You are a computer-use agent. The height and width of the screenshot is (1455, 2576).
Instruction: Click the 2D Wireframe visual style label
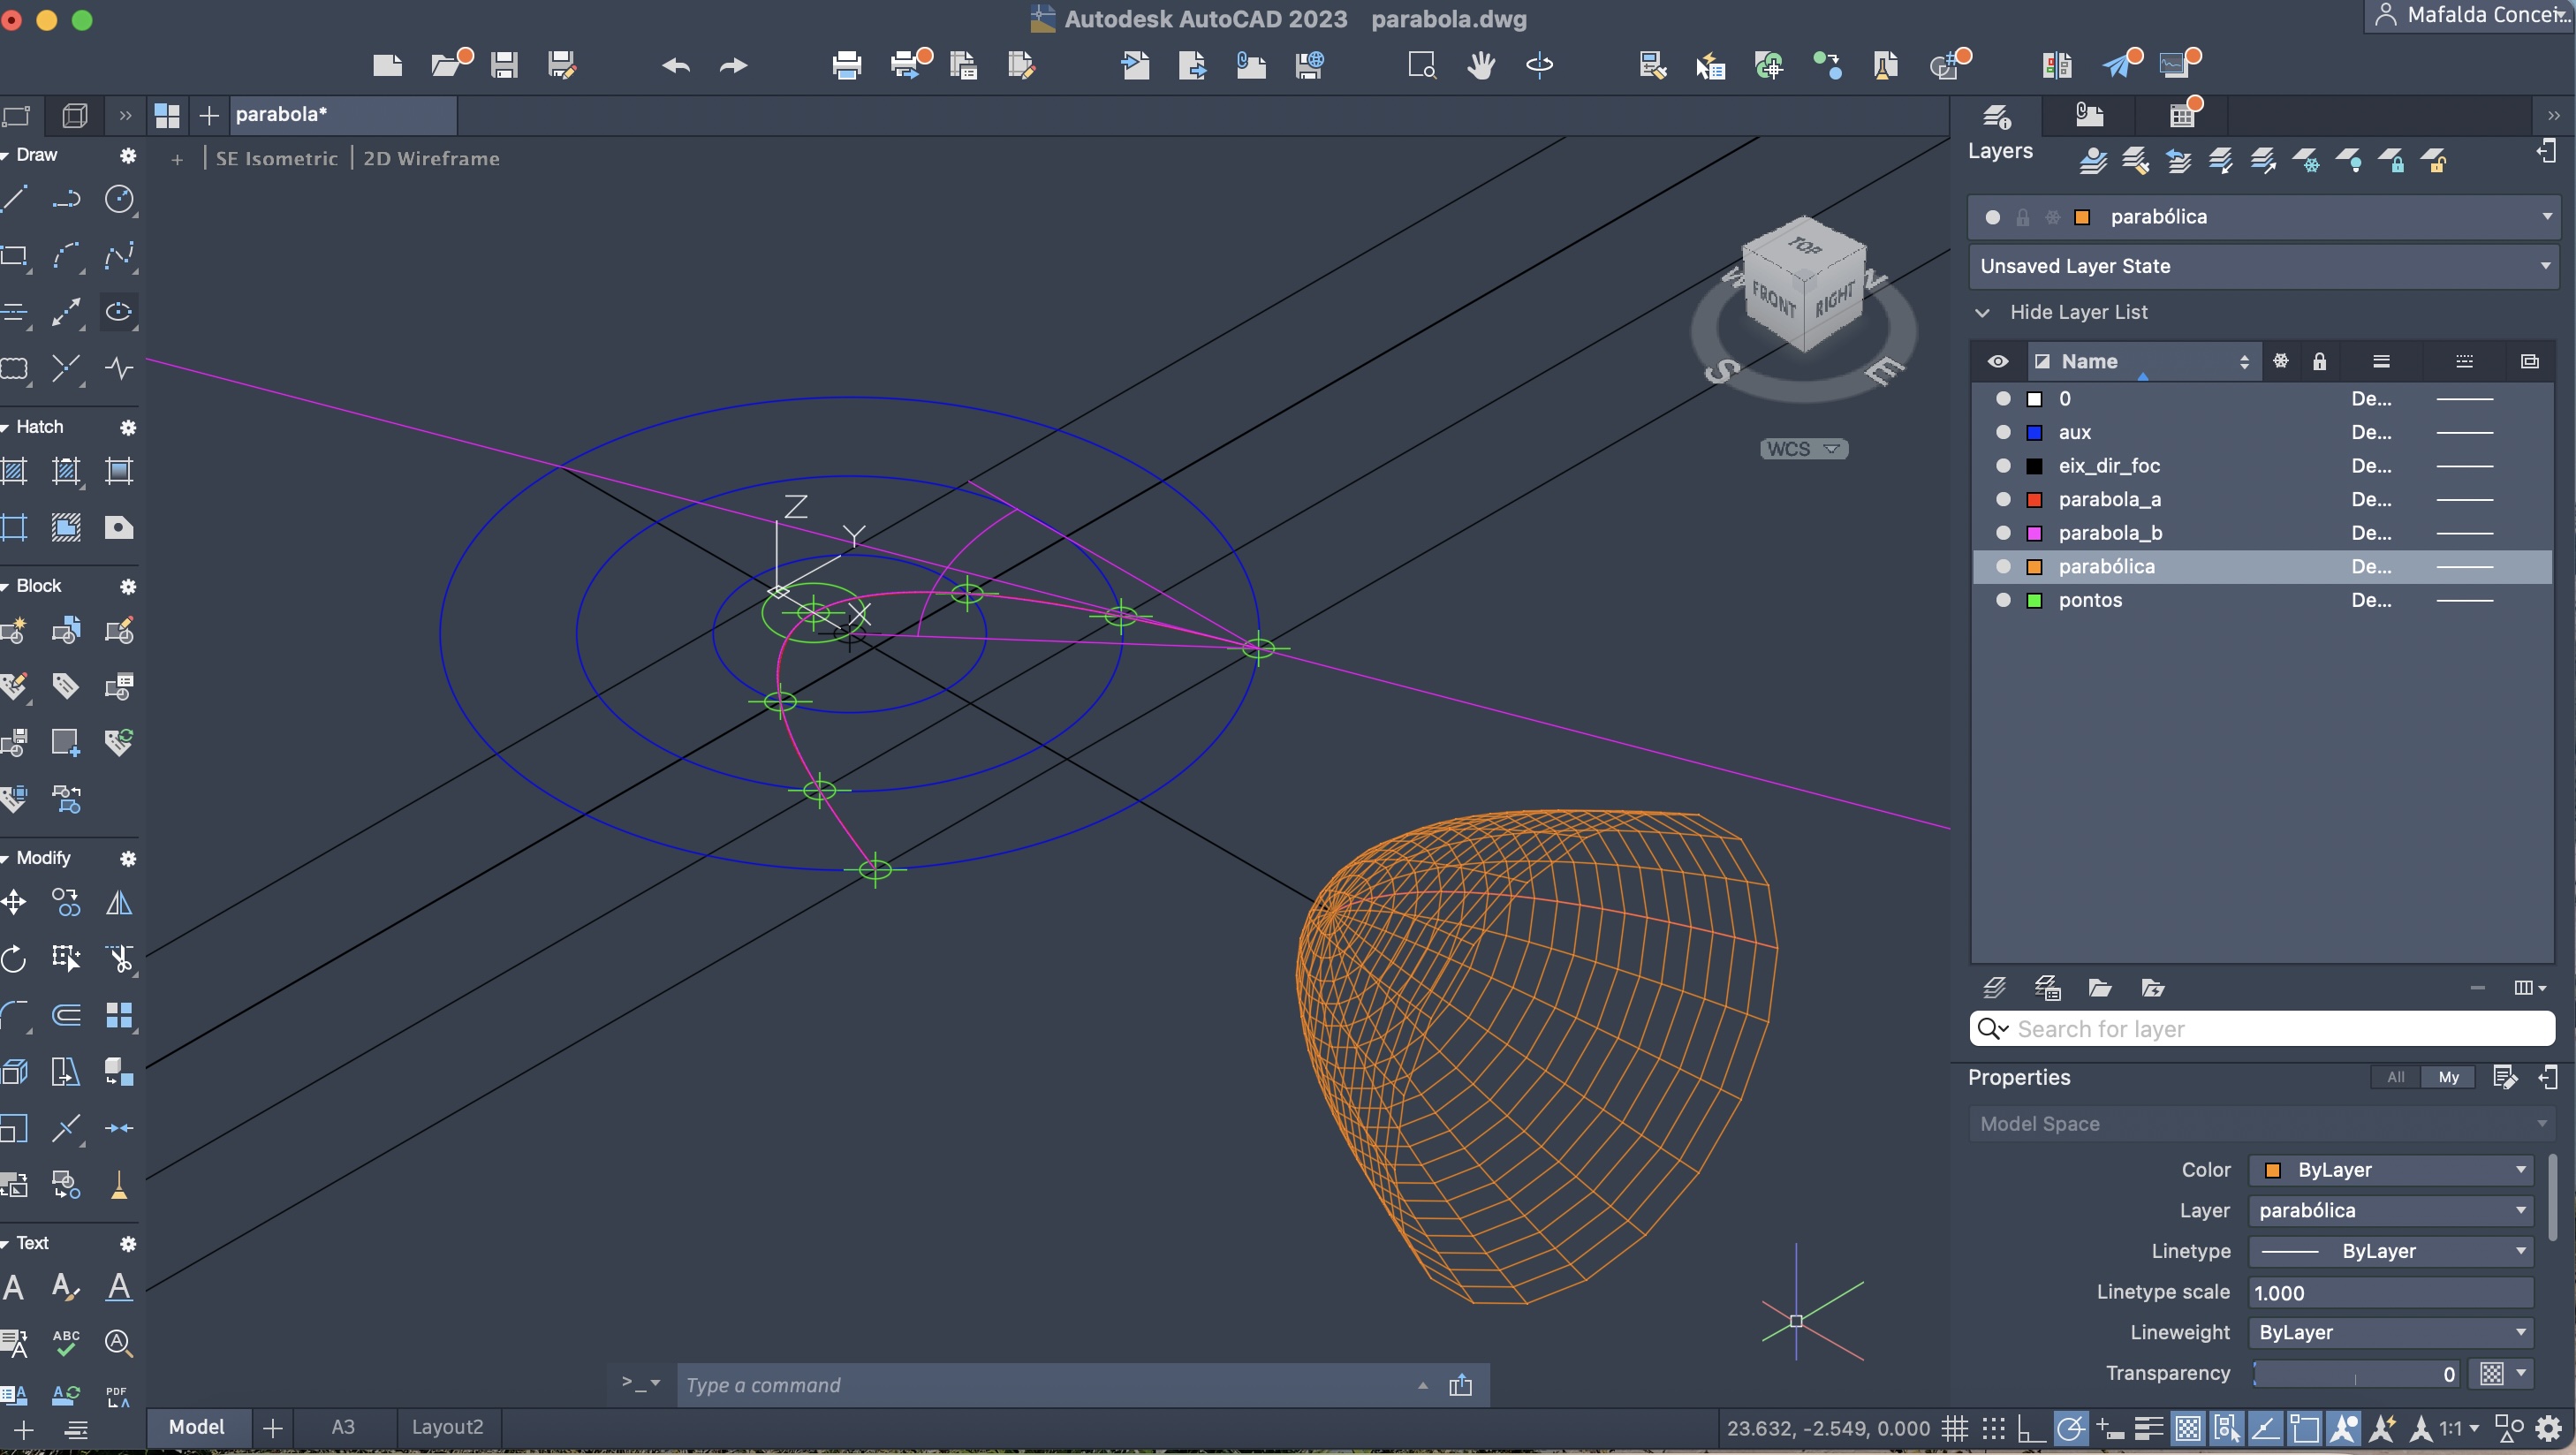tap(431, 158)
